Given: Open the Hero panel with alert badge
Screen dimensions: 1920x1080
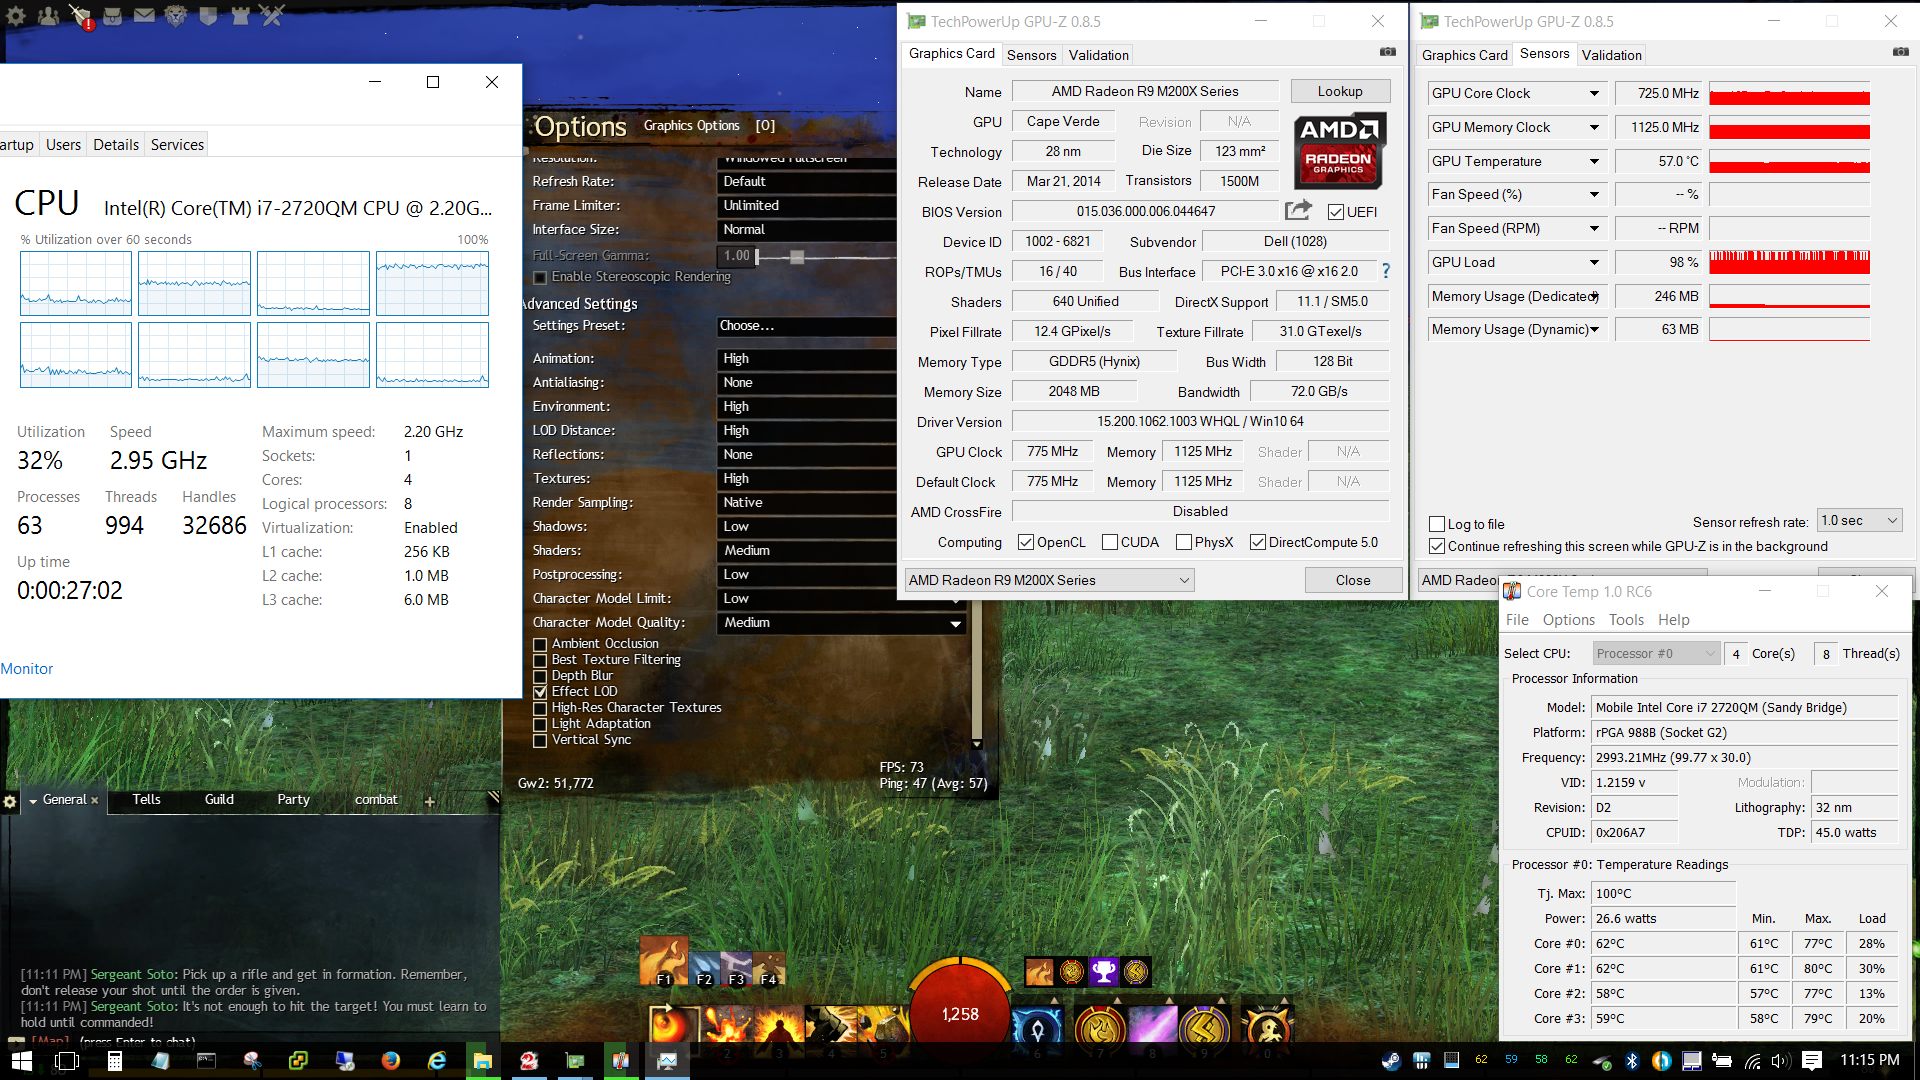Looking at the screenshot, I should 81,15.
